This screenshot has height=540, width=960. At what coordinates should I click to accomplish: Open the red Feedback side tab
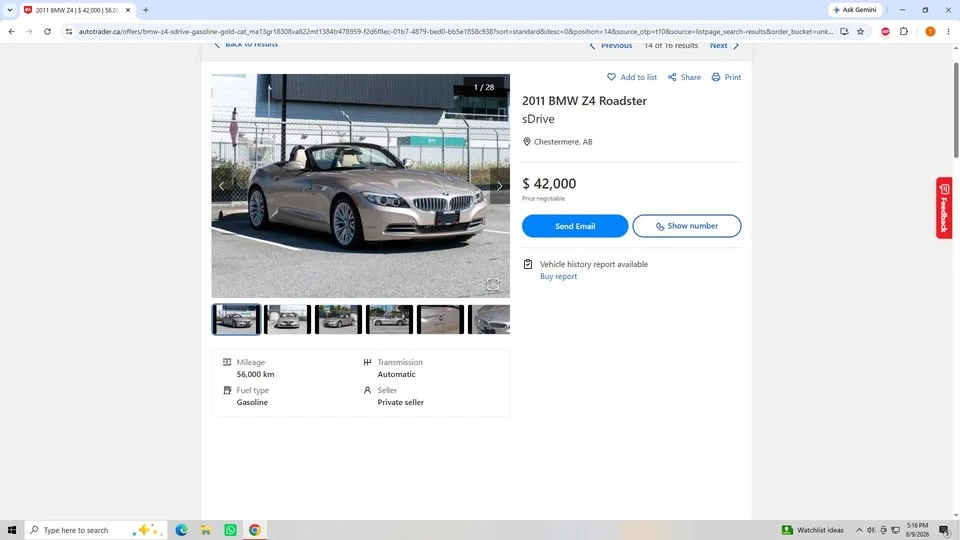(943, 208)
